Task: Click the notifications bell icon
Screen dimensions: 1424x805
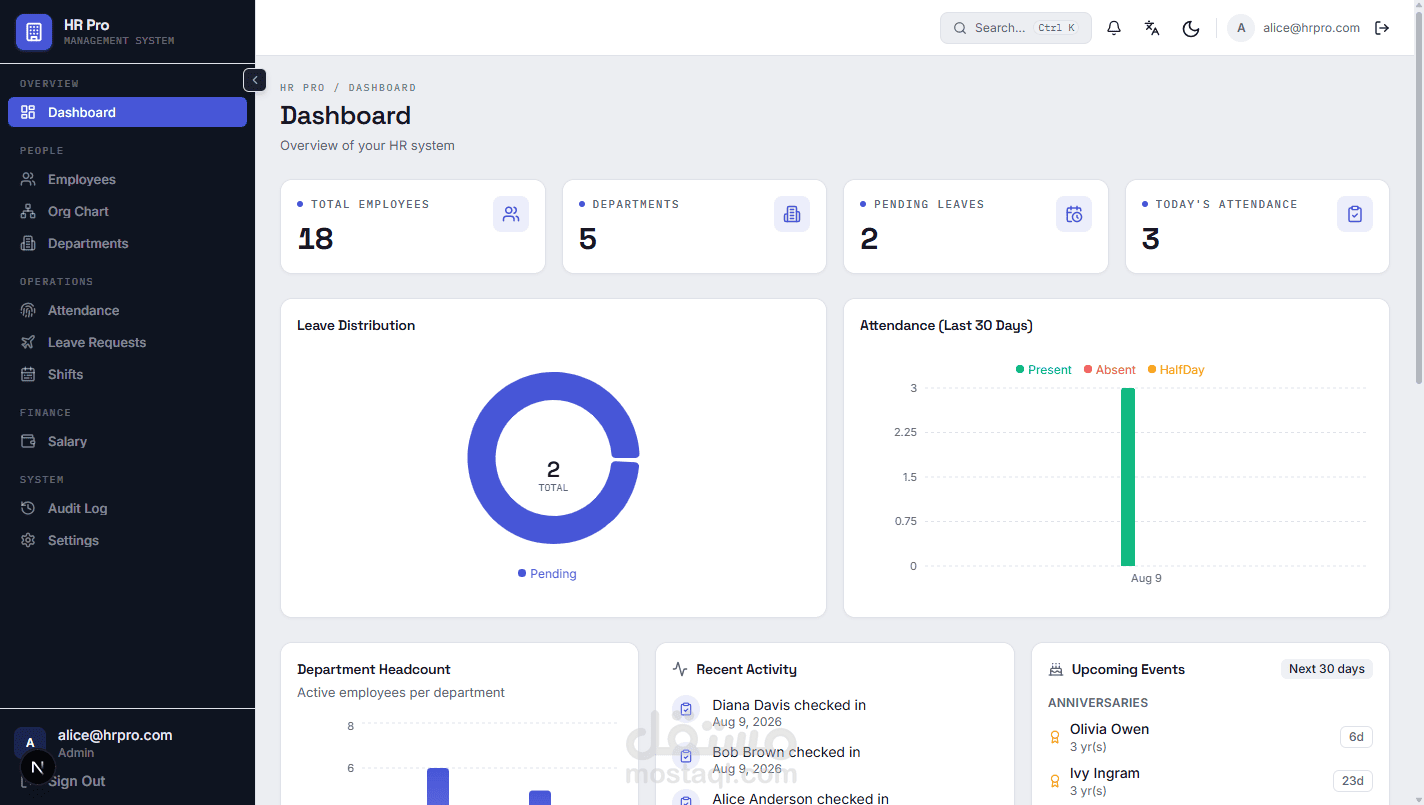Action: tap(1114, 28)
